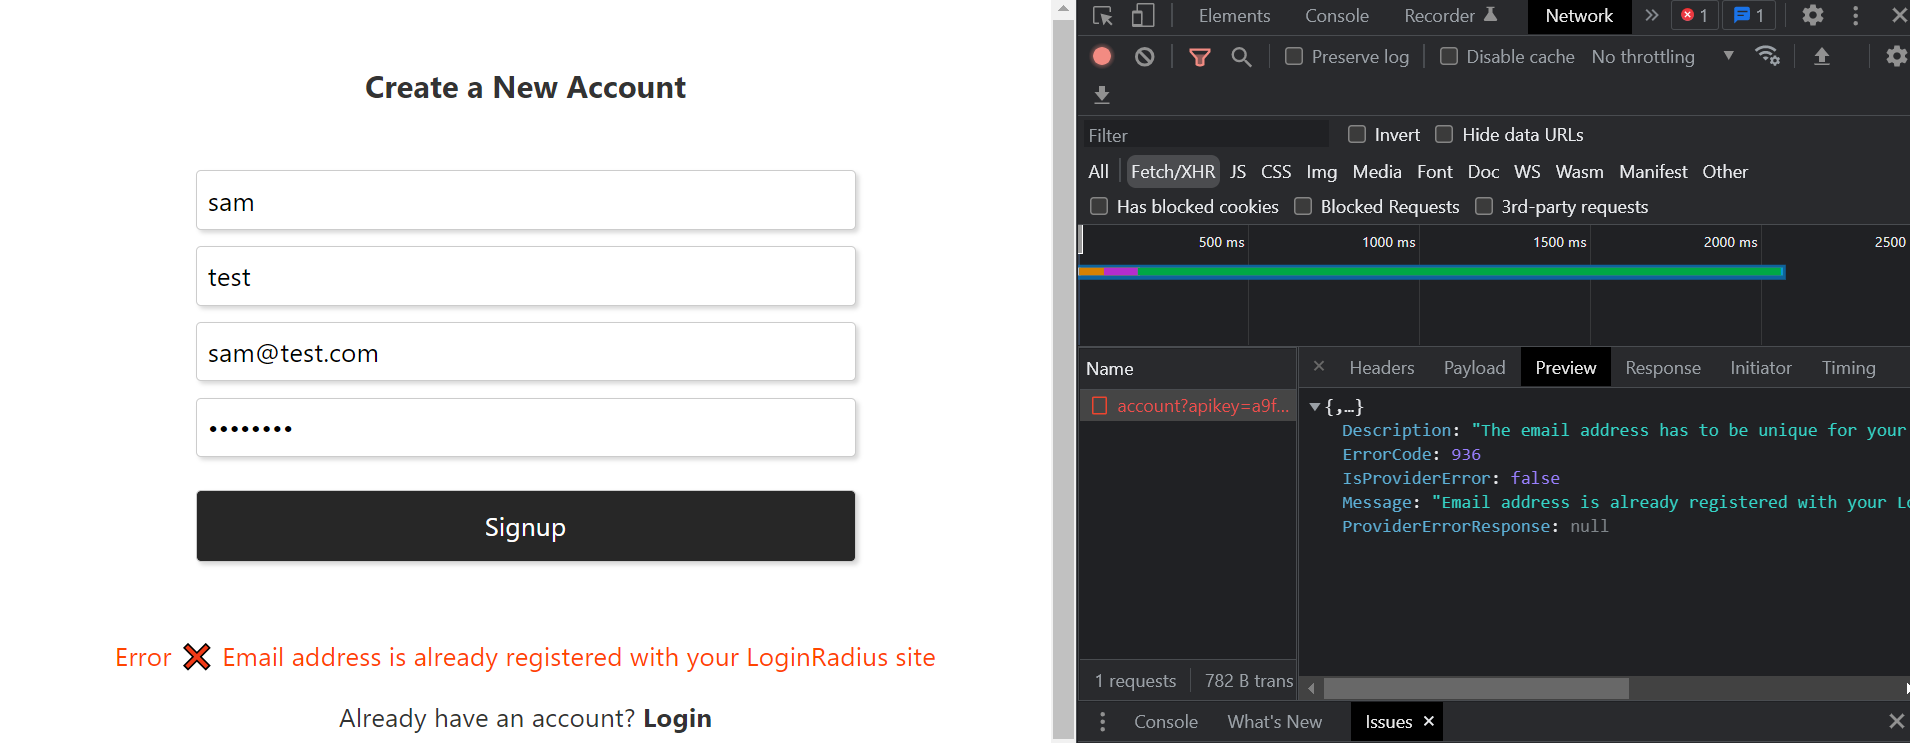Open network search magnifier
The height and width of the screenshot is (743, 1910).
[x=1241, y=57]
